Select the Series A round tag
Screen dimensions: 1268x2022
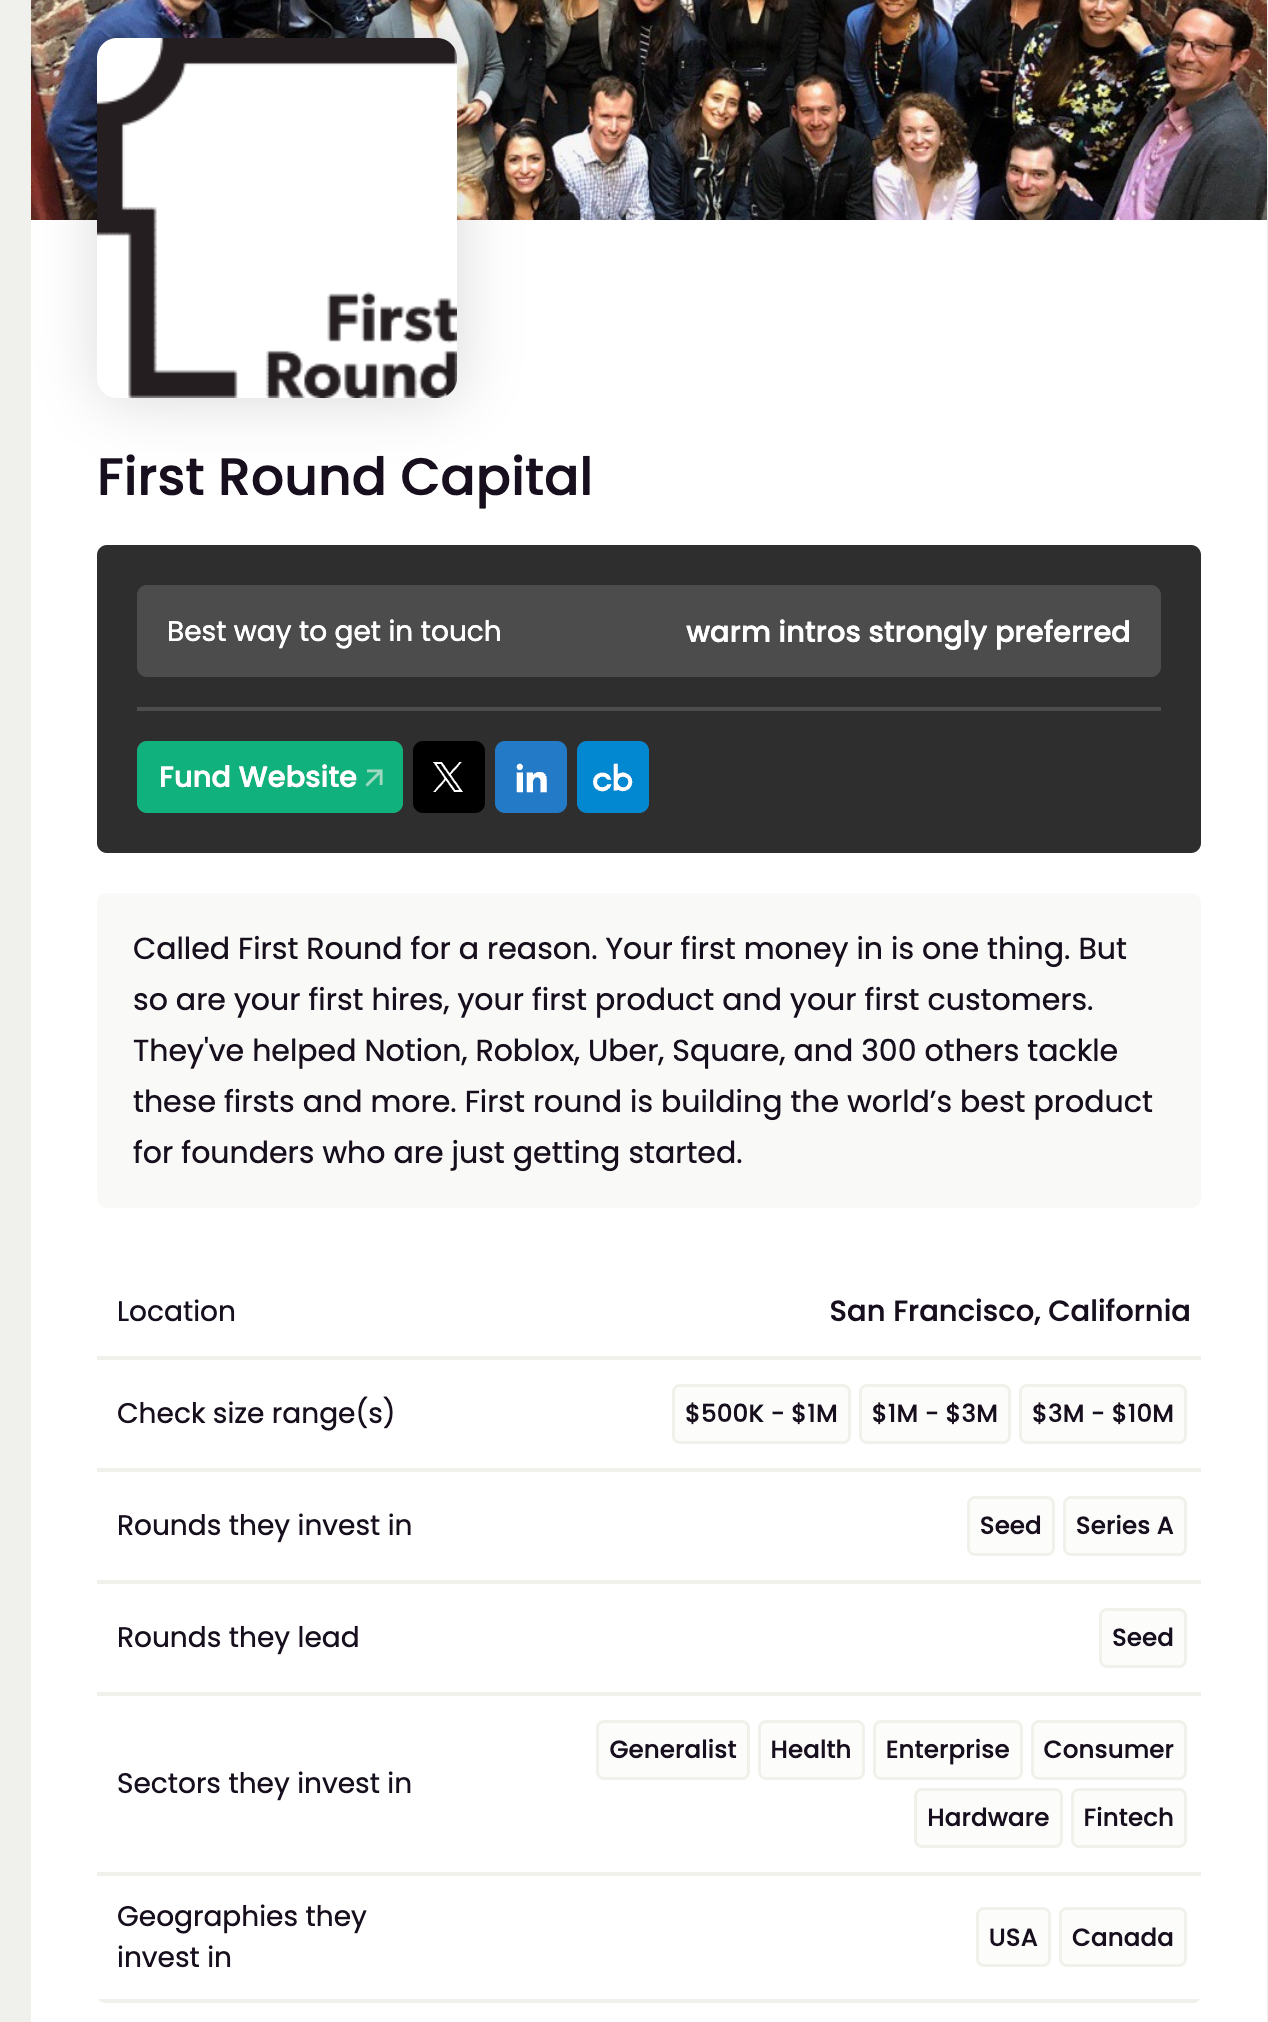(x=1124, y=1525)
